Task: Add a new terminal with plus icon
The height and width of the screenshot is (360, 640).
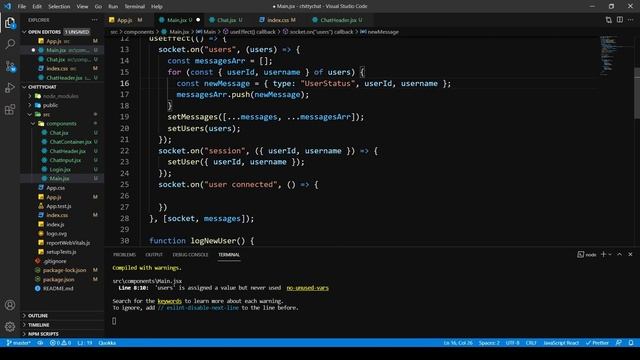Action: (x=603, y=254)
